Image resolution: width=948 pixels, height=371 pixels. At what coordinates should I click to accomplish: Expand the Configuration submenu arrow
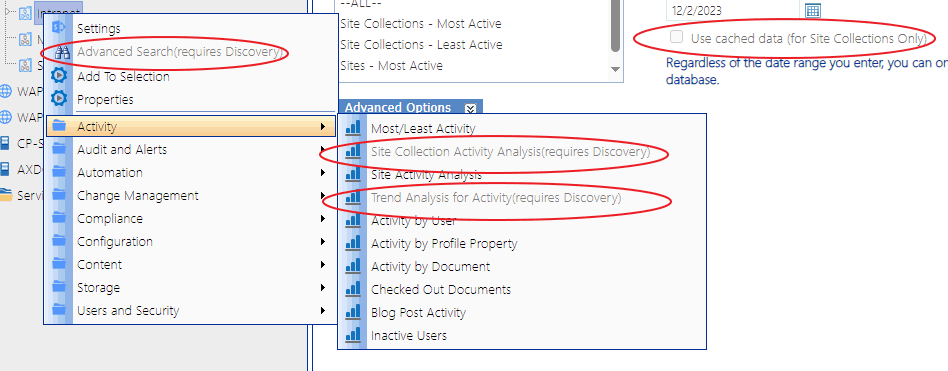click(323, 242)
